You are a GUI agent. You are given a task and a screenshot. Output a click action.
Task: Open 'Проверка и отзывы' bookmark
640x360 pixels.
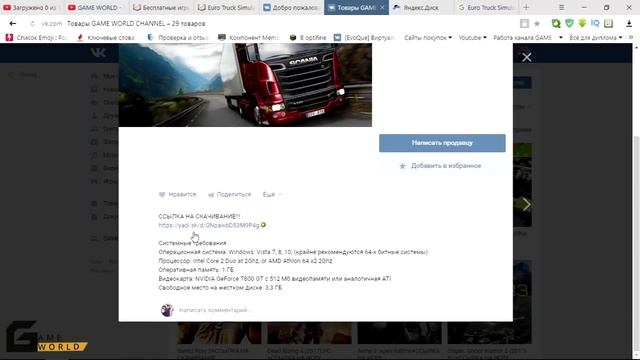[x=178, y=38]
